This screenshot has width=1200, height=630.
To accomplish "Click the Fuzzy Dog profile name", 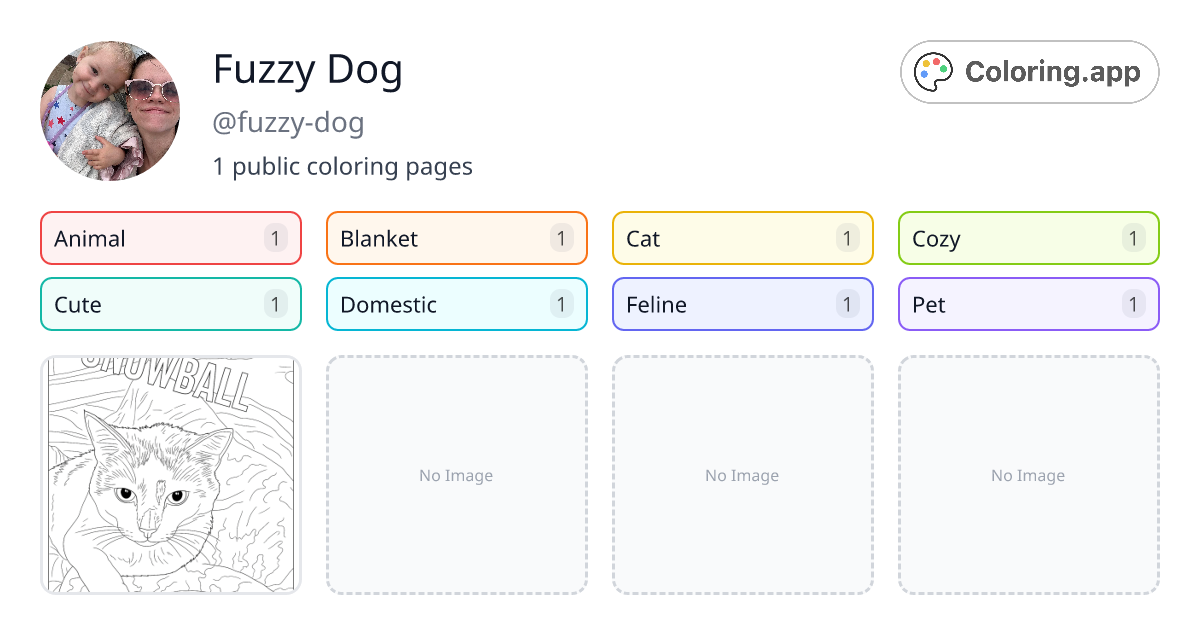I will [308, 70].
